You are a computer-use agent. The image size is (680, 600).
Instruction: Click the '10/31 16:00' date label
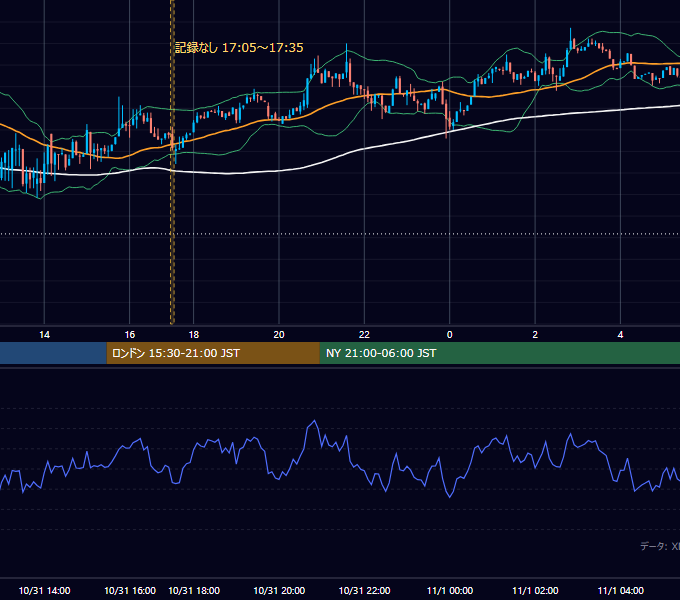[130, 590]
